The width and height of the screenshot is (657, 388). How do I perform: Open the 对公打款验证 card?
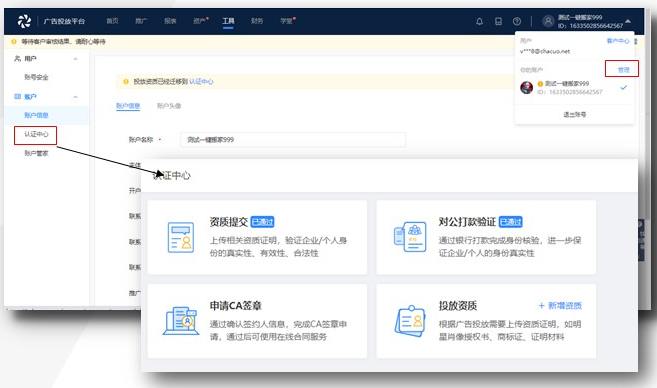point(486,237)
